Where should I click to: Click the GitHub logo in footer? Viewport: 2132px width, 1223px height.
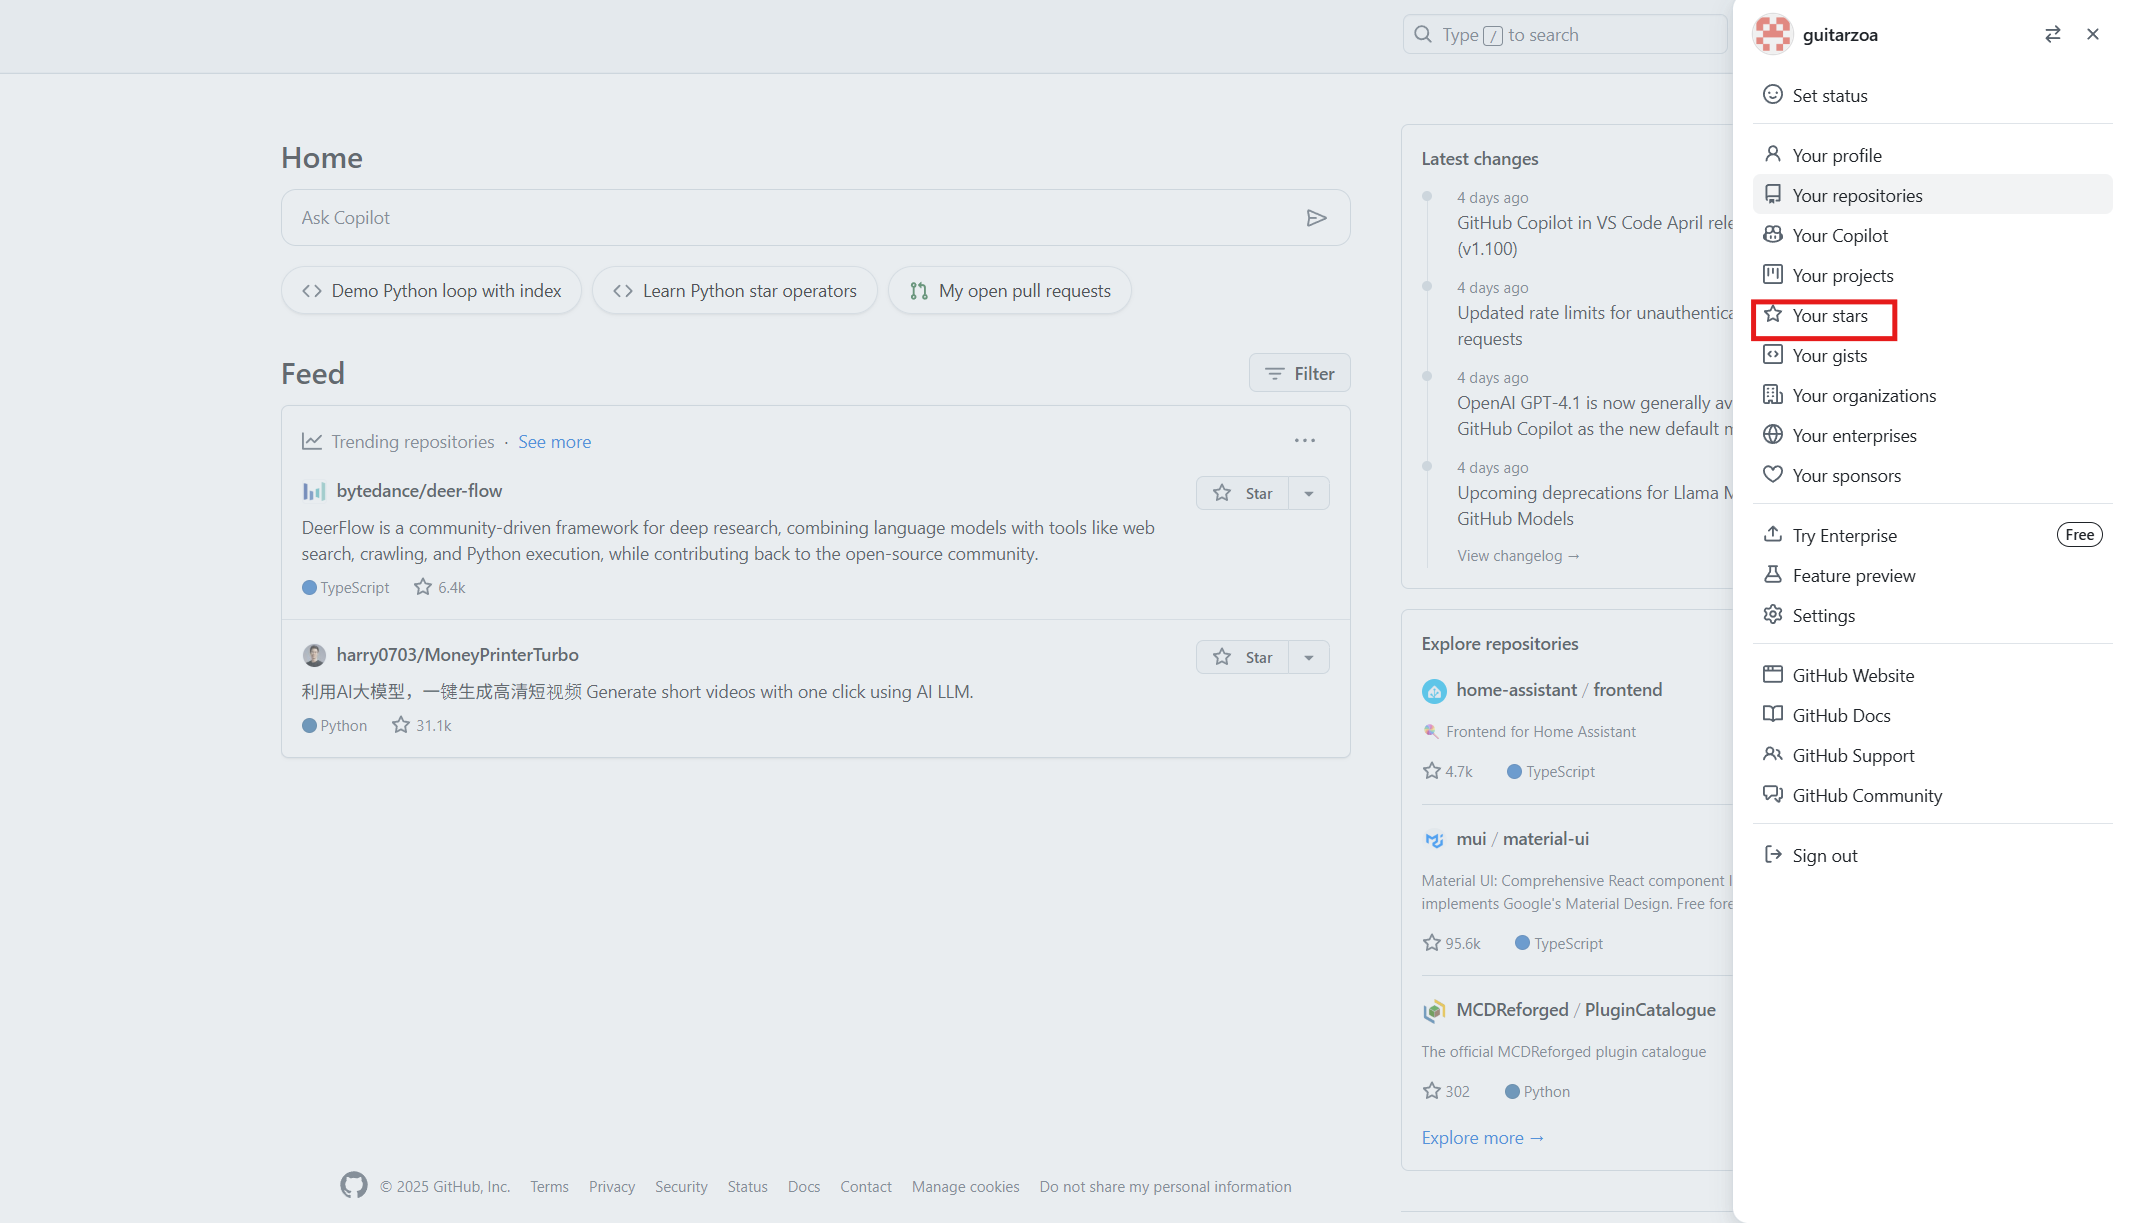click(x=353, y=1186)
